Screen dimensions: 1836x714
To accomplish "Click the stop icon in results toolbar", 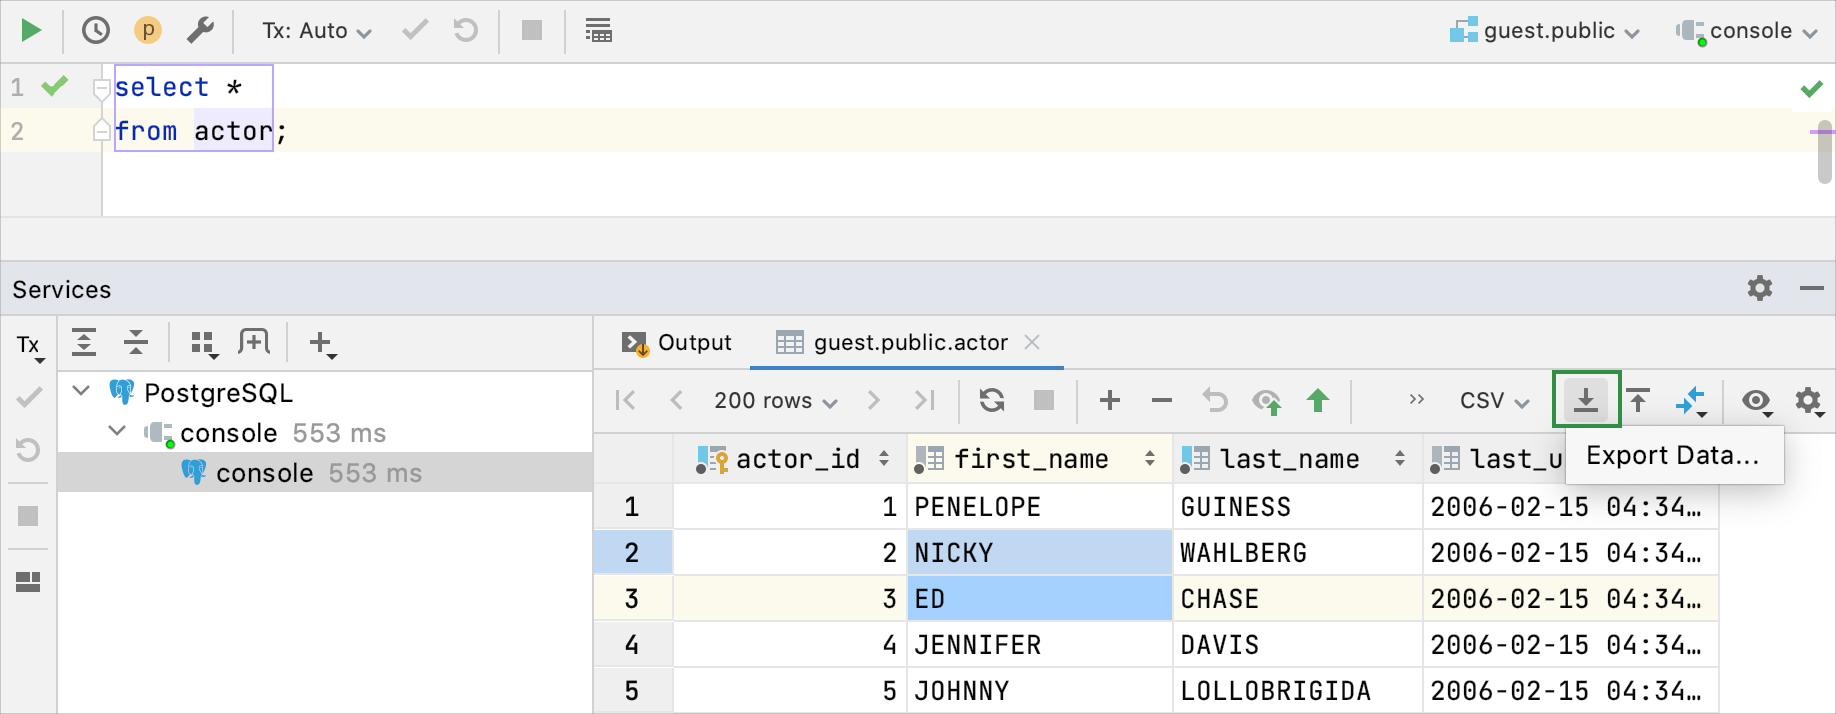I will click(1044, 400).
